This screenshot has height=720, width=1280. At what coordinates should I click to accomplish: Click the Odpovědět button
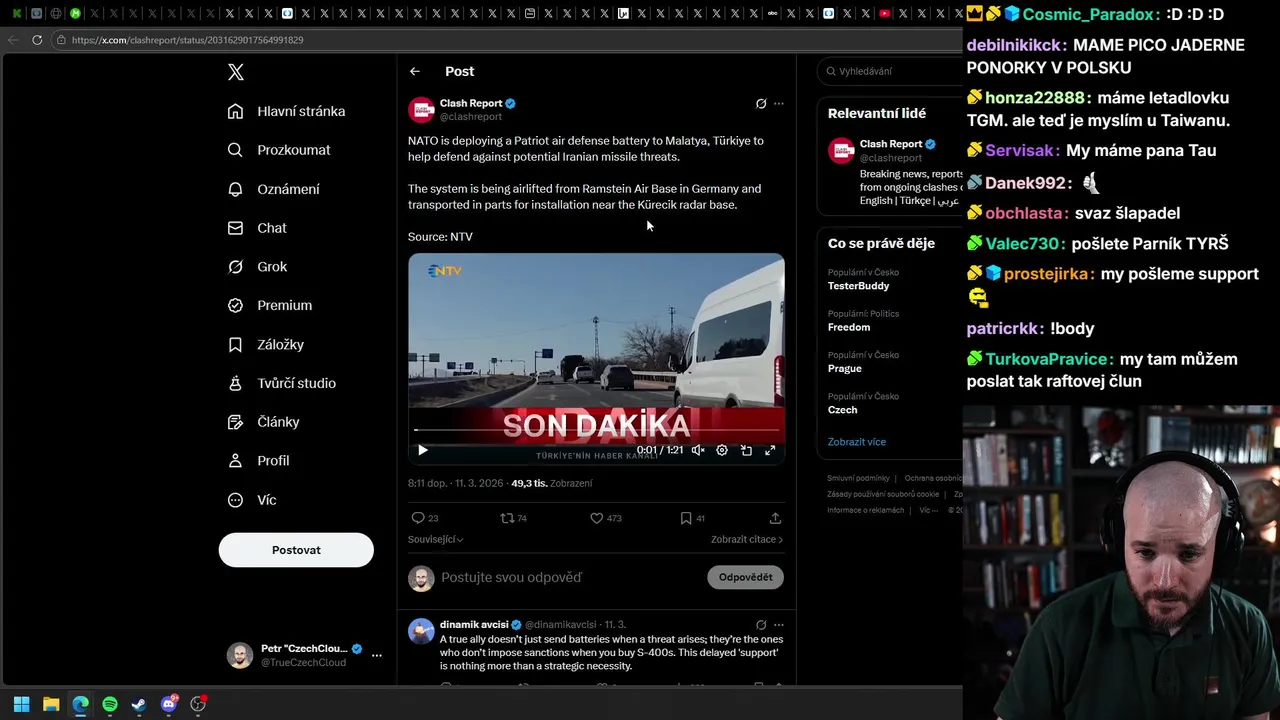(x=746, y=577)
